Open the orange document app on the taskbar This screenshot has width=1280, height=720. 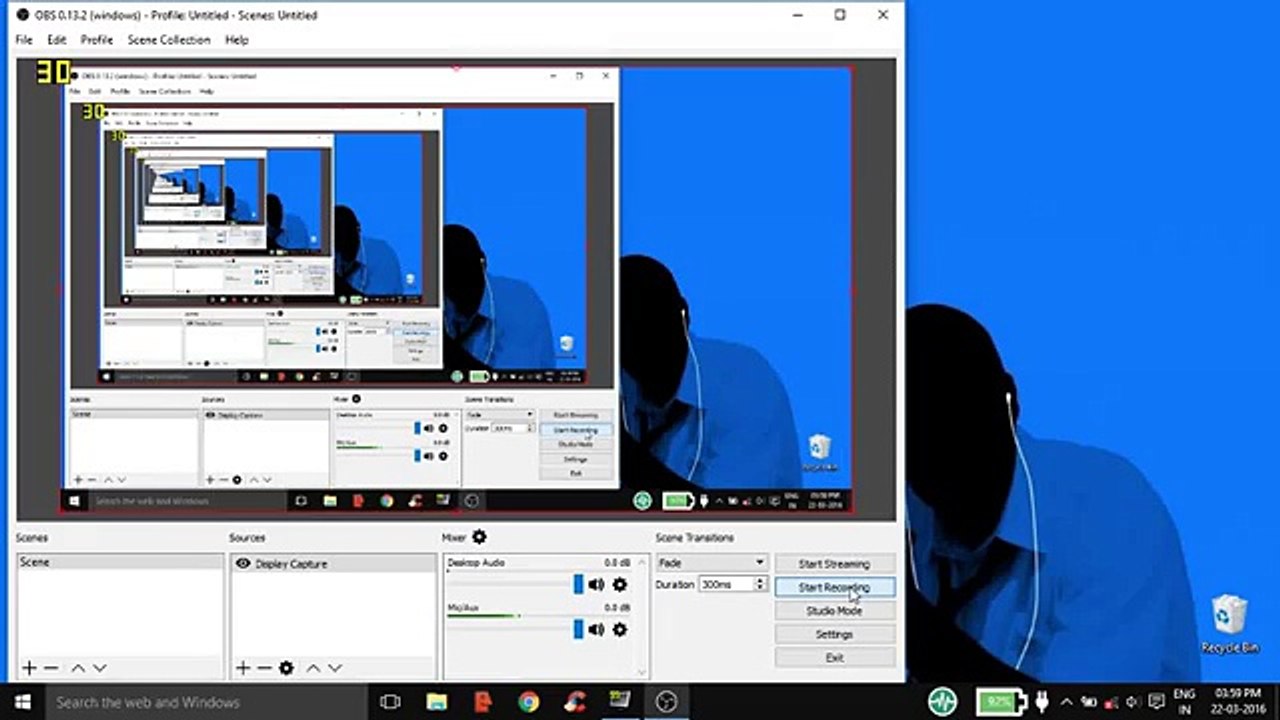[483, 702]
